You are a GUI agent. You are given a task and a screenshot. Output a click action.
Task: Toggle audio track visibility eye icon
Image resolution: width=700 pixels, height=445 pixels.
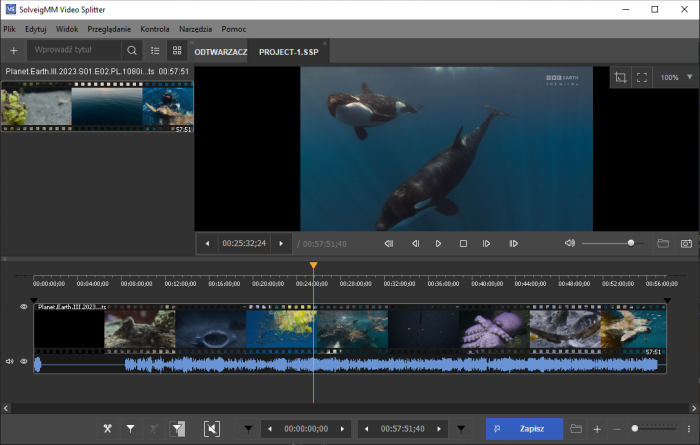point(24,362)
